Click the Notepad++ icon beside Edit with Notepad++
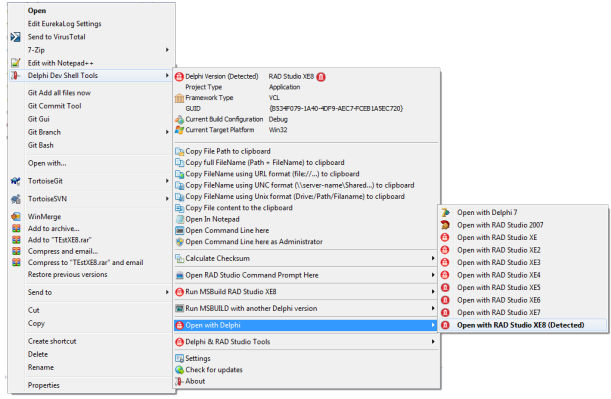This screenshot has height=399, width=611. [16, 63]
